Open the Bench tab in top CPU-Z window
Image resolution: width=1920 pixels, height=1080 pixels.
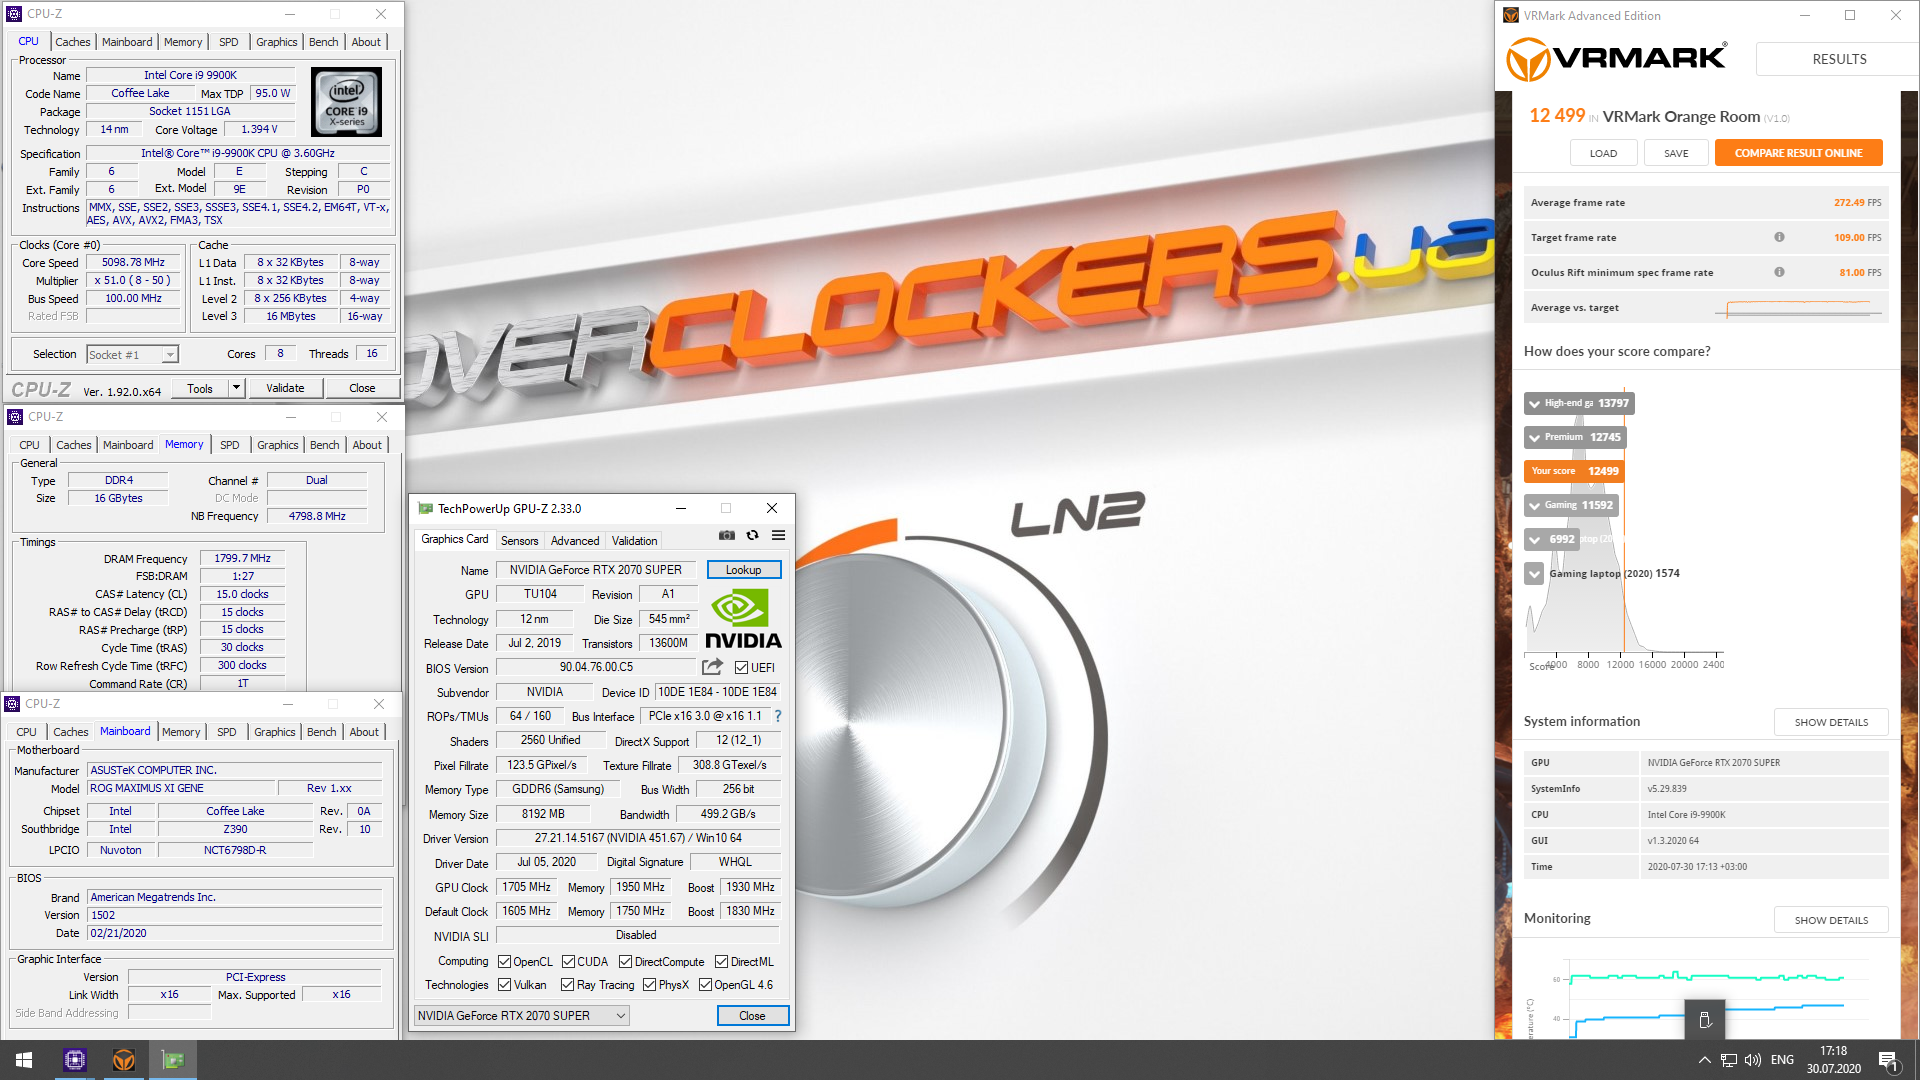click(323, 42)
